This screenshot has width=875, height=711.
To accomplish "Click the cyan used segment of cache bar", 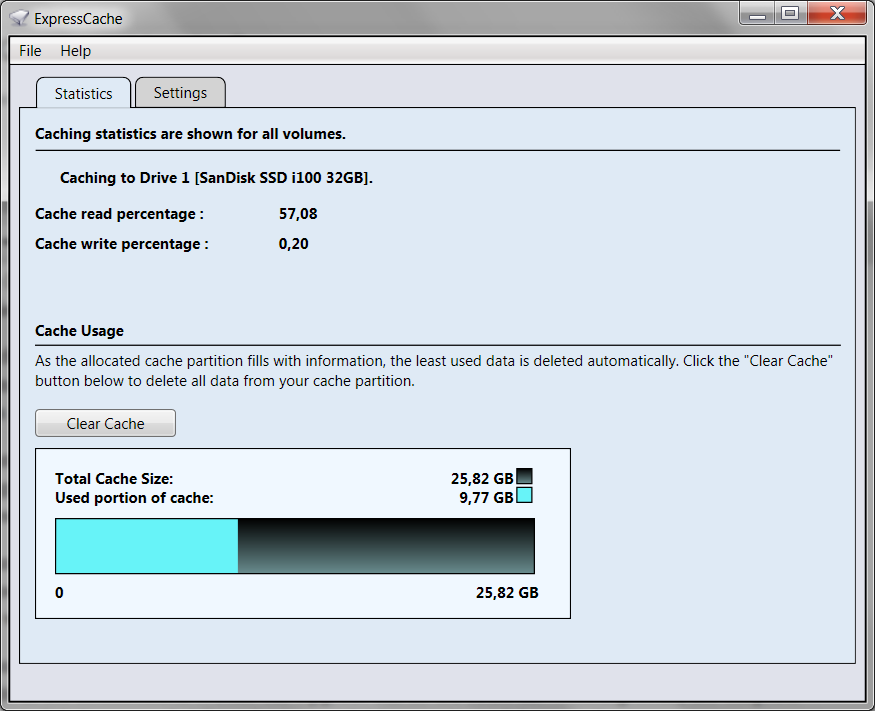I will pyautogui.click(x=147, y=546).
